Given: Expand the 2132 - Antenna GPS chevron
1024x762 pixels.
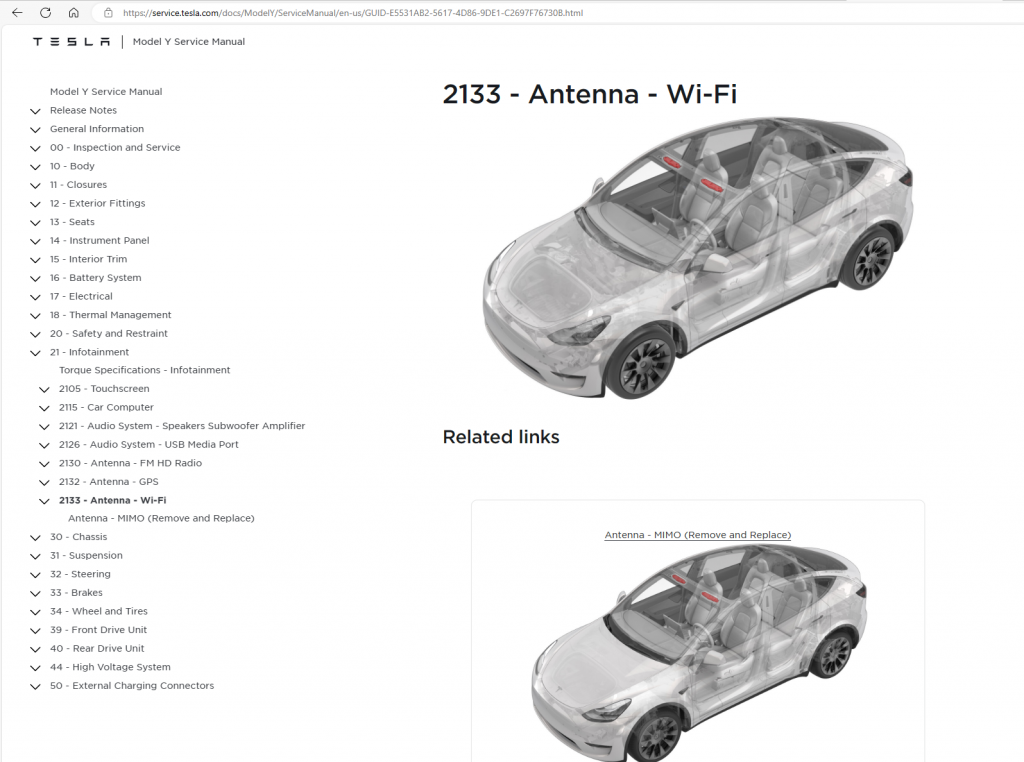Looking at the screenshot, I should 44,483.
